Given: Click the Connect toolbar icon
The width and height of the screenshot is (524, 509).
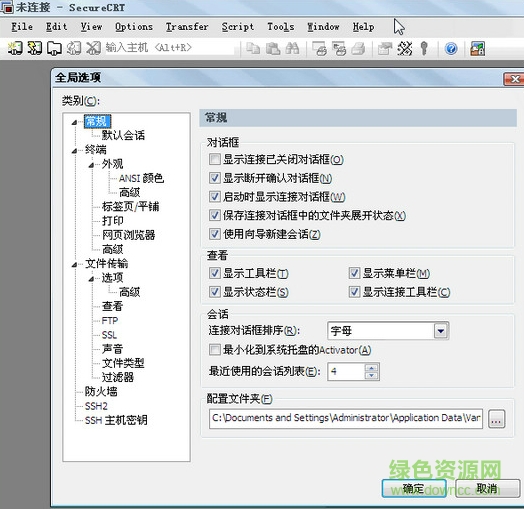Looking at the screenshot, I should click(15, 48).
